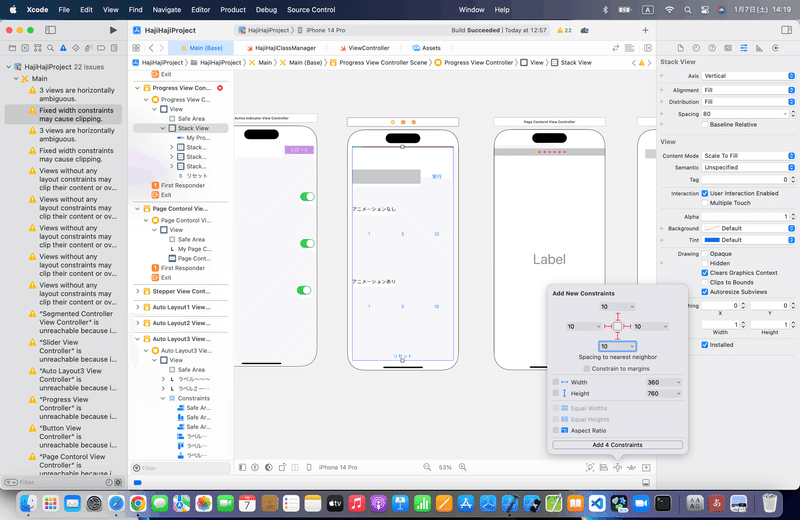Image resolution: width=800 pixels, height=520 pixels.
Task: Toggle the Opaque drawing checkbox
Action: 705,254
